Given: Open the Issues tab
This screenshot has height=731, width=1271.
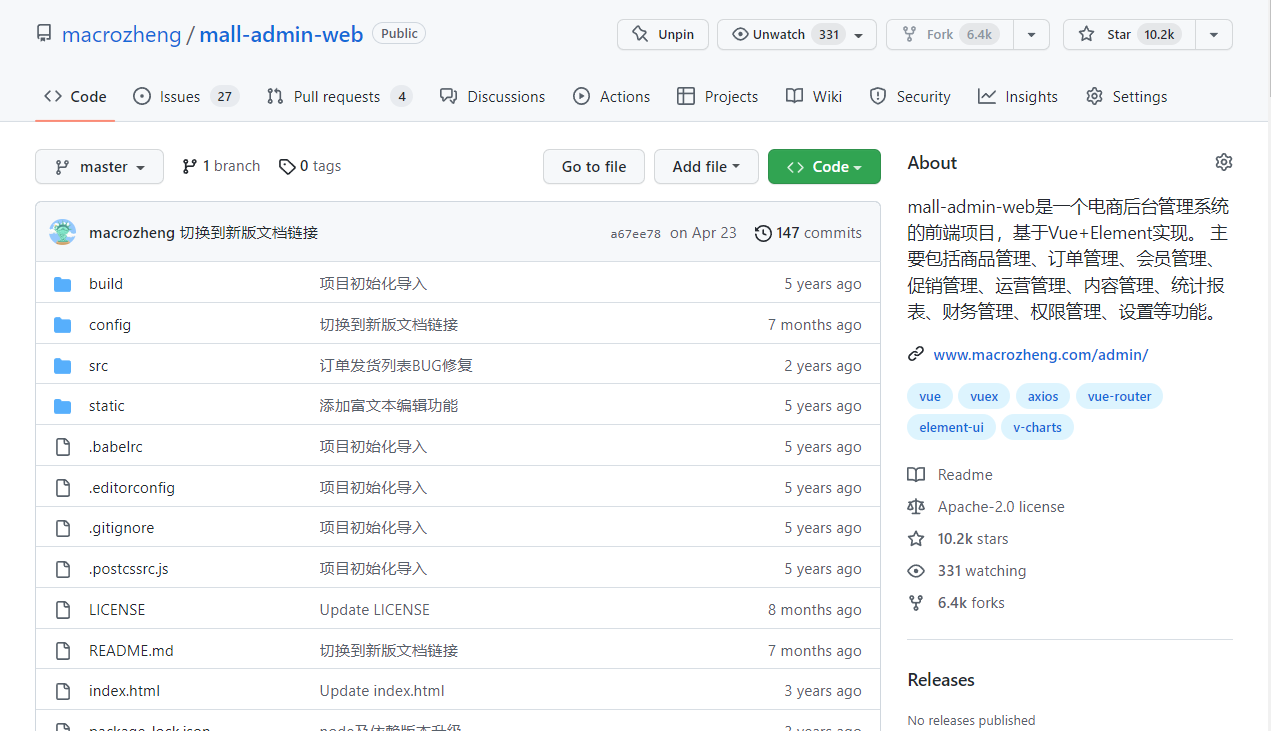Looking at the screenshot, I should pyautogui.click(x=186, y=97).
